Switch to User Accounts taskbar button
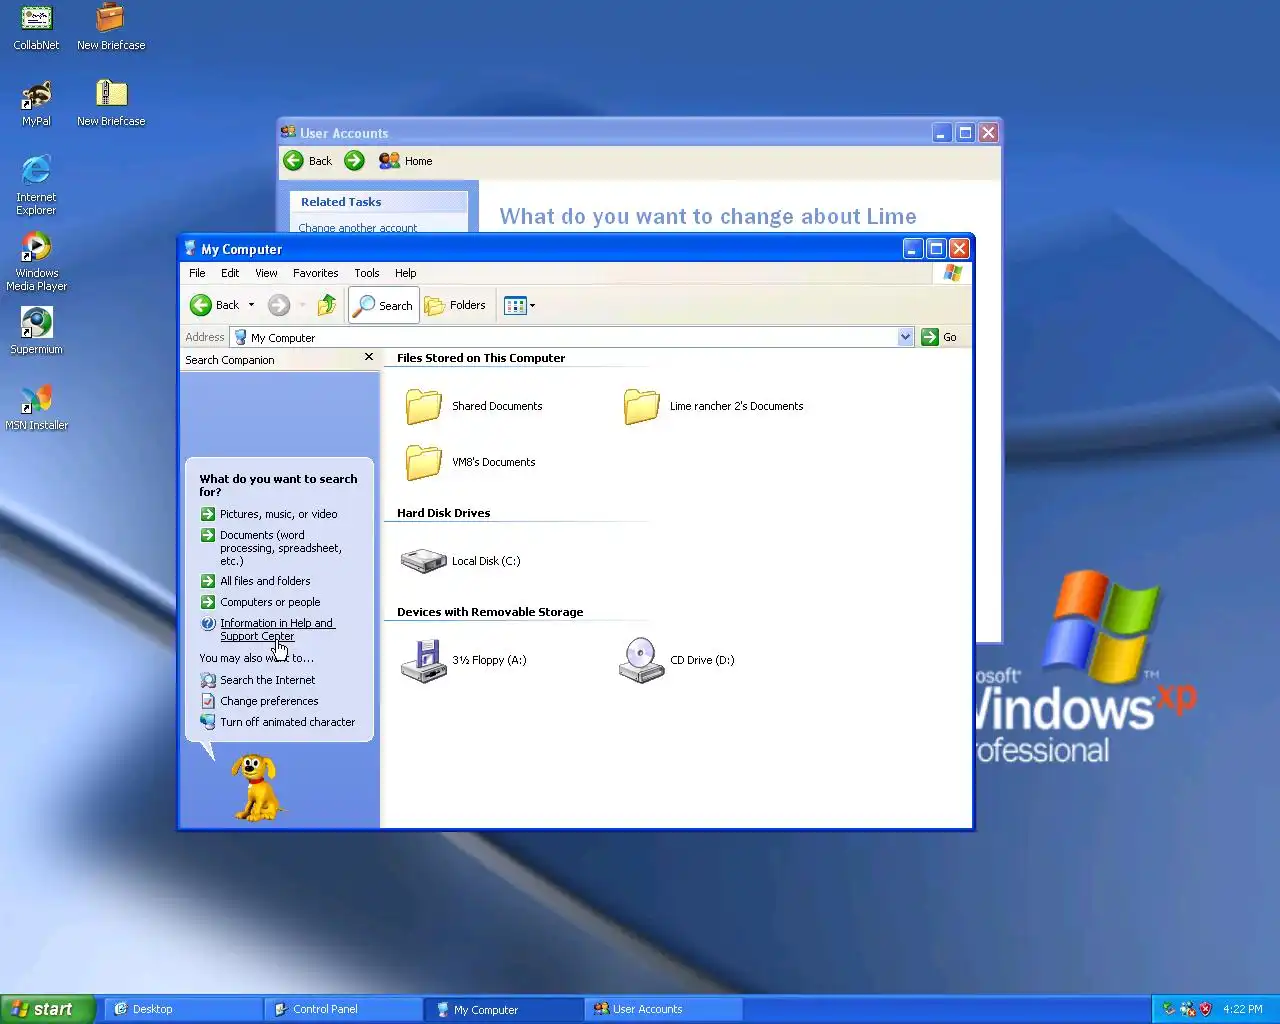 tap(664, 1009)
